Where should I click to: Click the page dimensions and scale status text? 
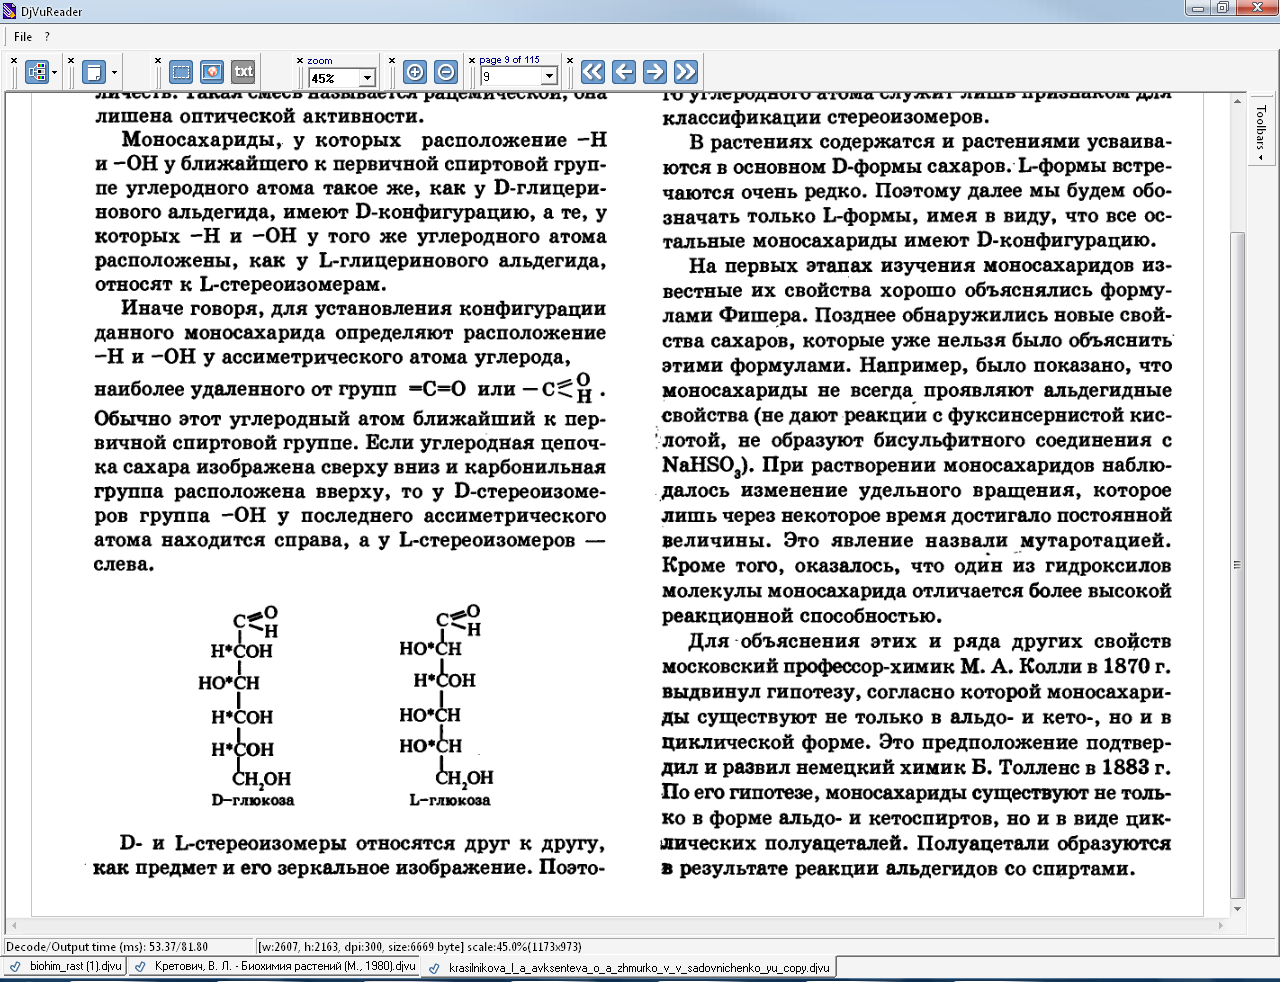click(419, 946)
